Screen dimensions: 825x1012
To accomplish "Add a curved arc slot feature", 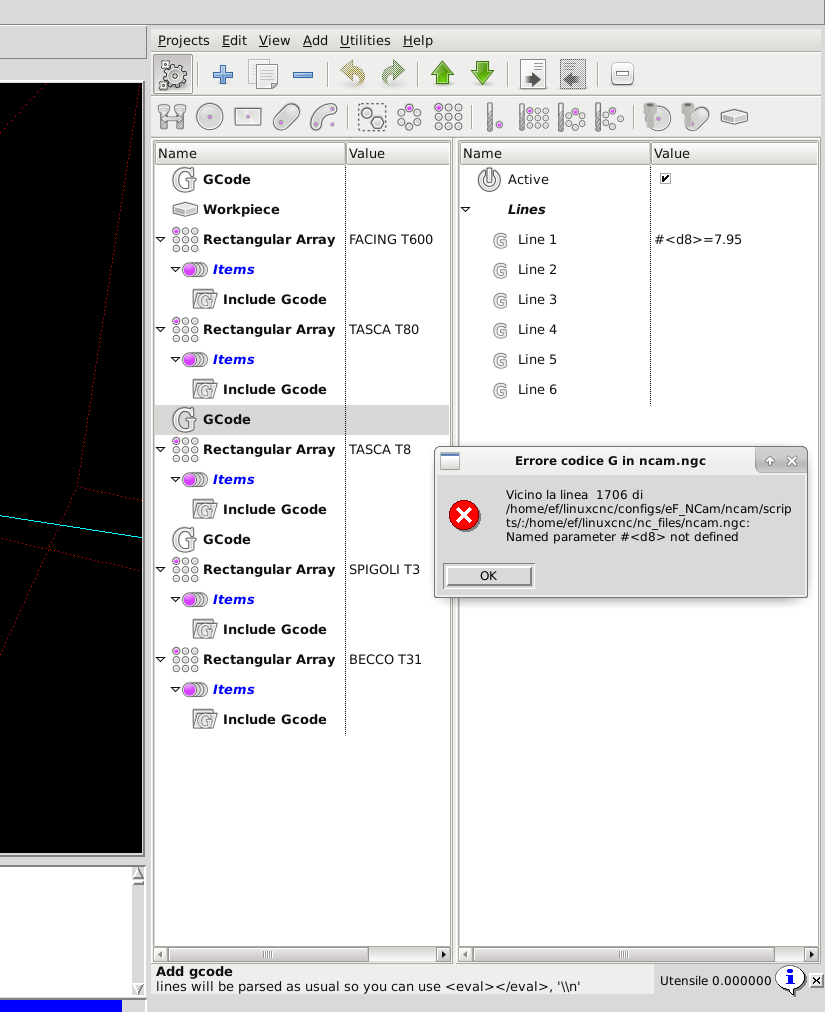I will (x=324, y=117).
